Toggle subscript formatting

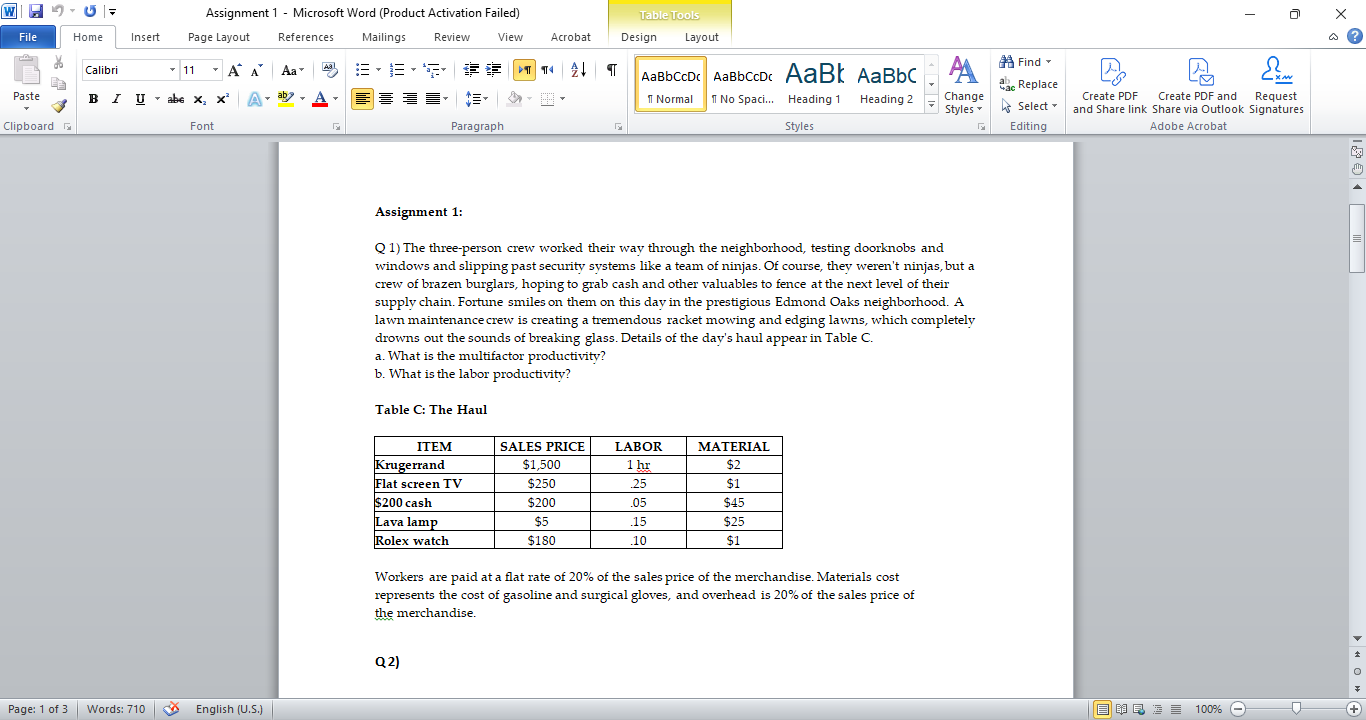200,99
